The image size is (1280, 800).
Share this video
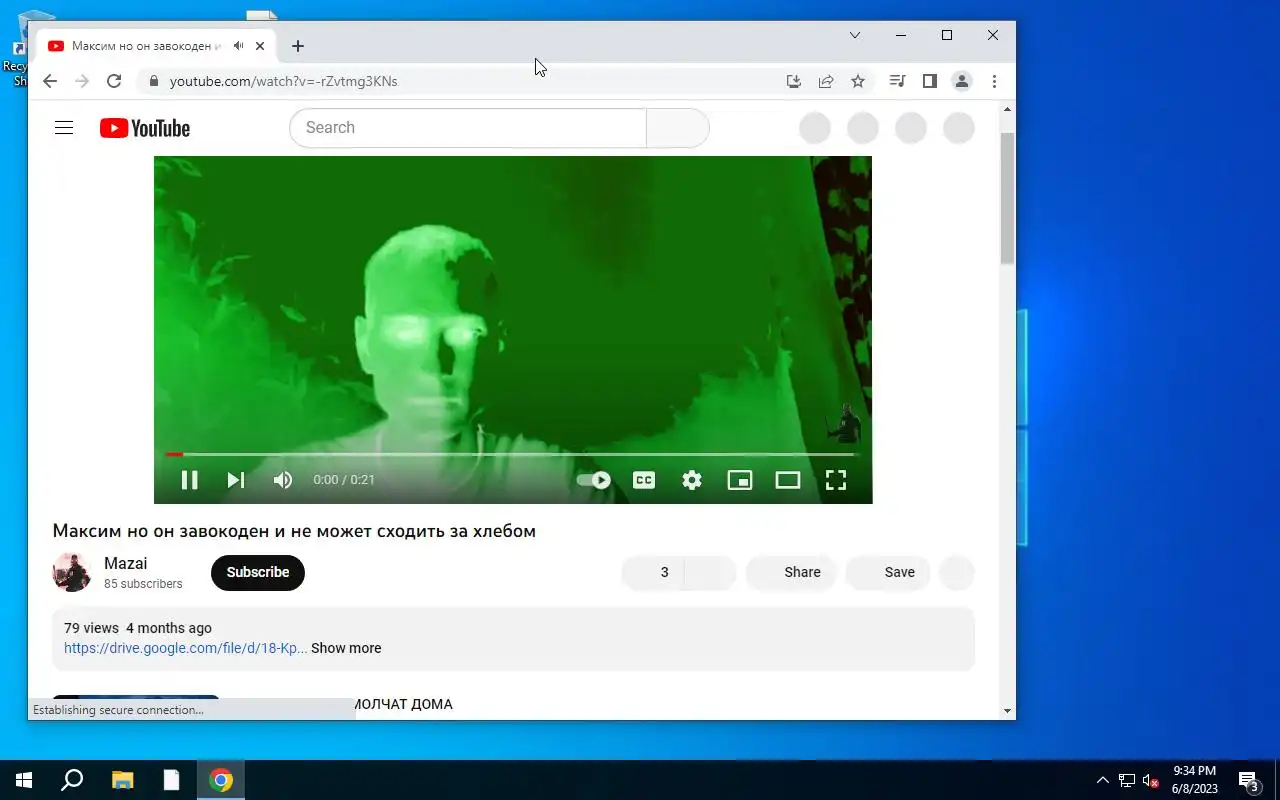tap(791, 572)
